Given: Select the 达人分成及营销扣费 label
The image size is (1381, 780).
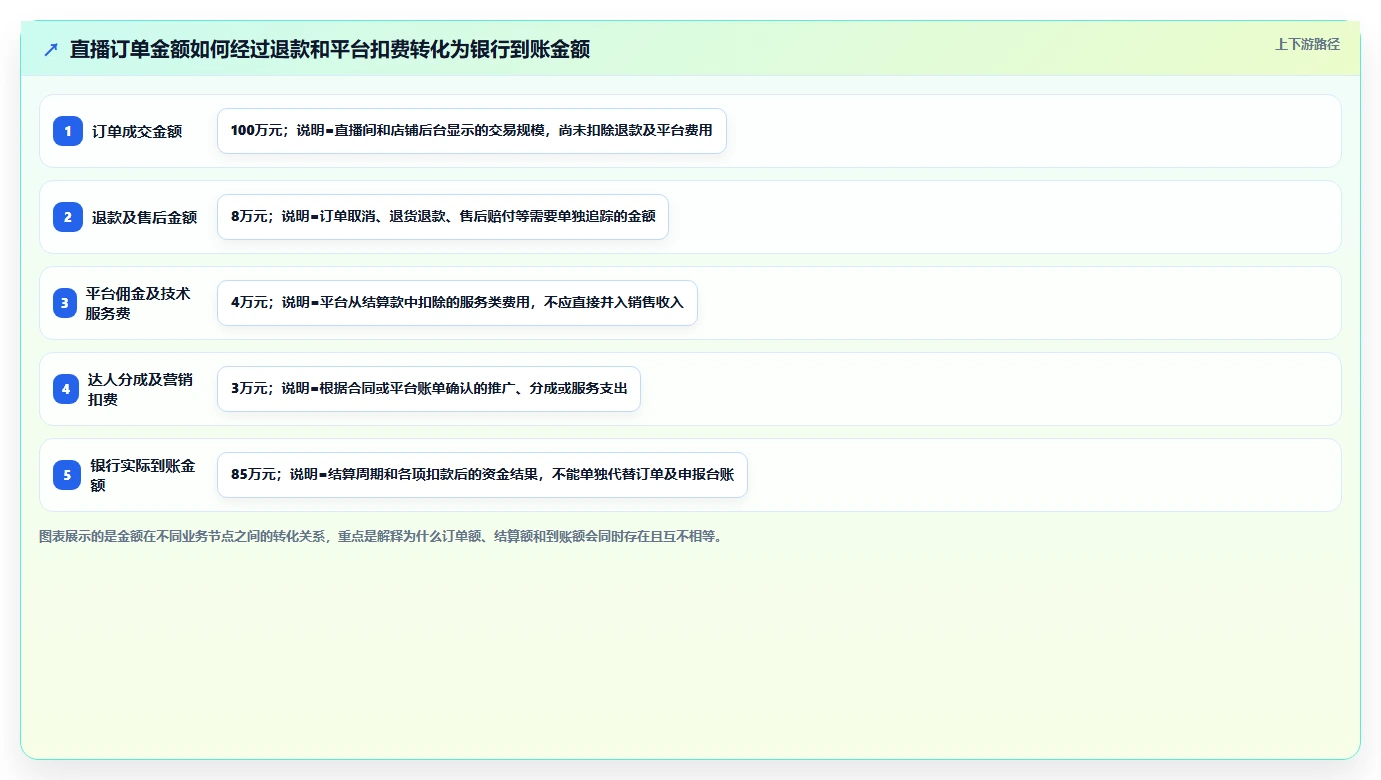Looking at the screenshot, I should click(x=140, y=389).
